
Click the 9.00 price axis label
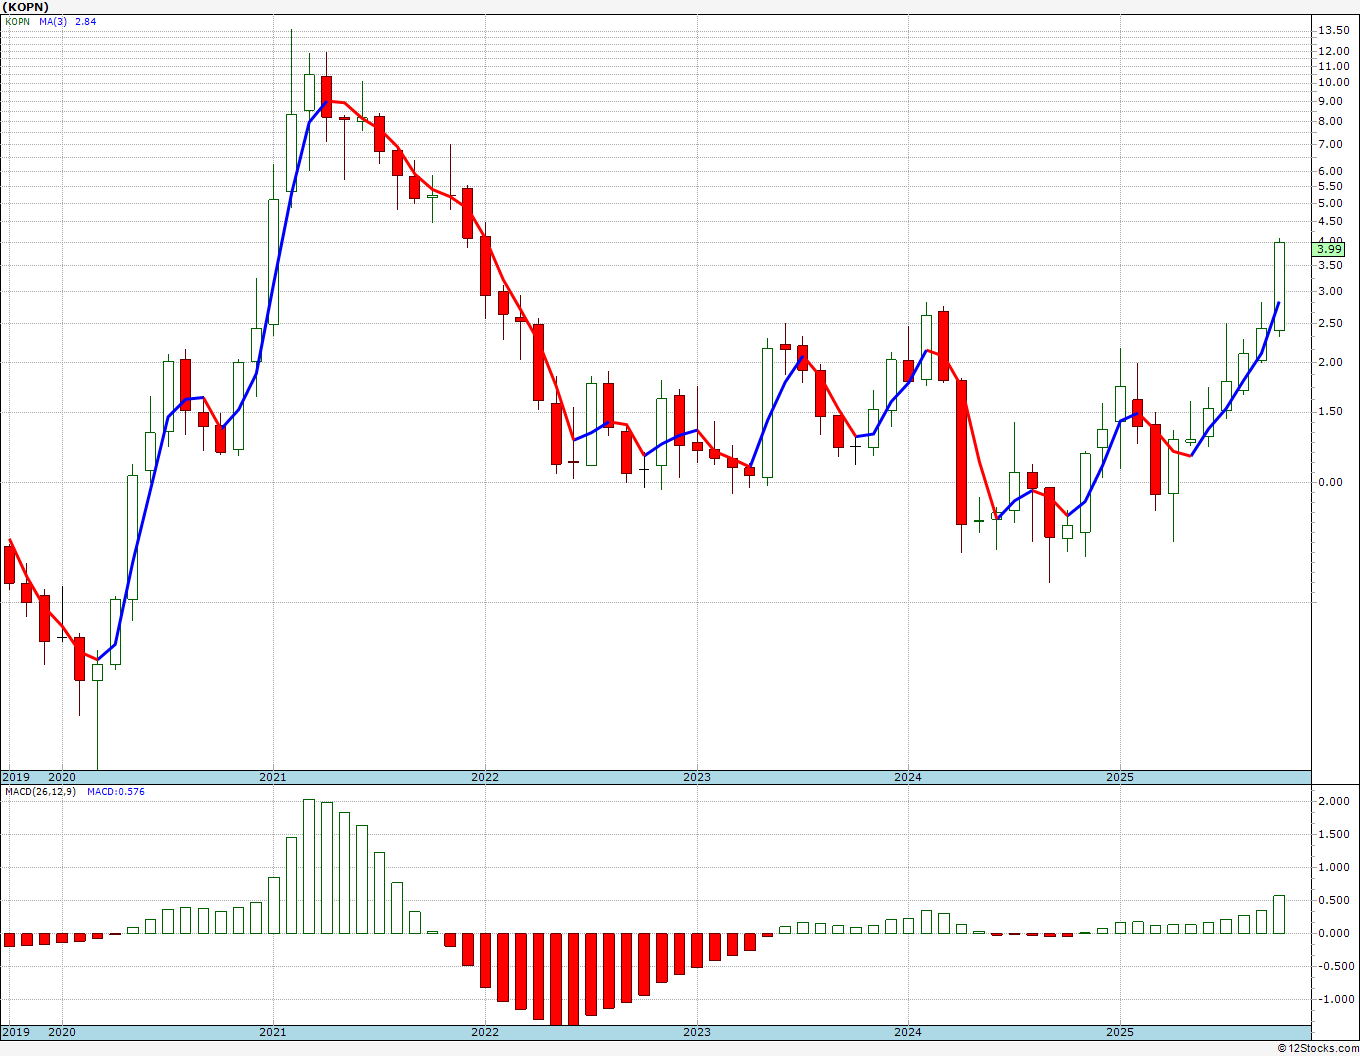pos(1330,100)
